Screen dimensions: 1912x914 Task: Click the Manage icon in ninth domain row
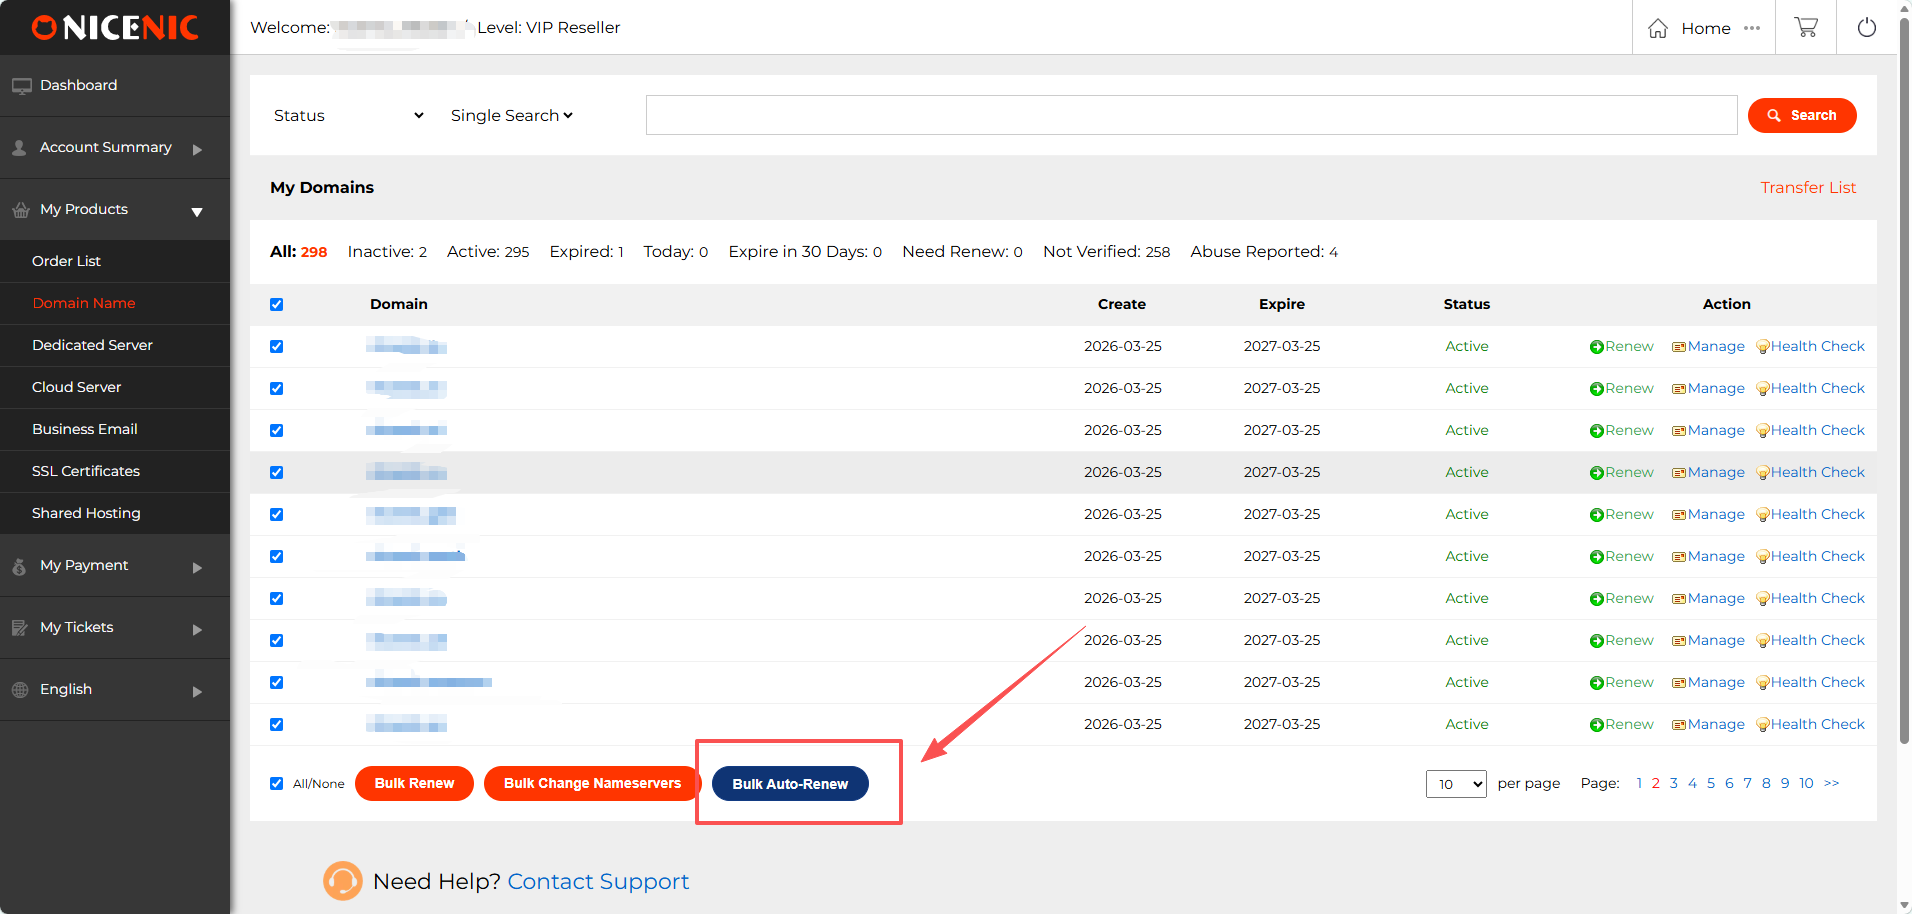coord(1679,683)
